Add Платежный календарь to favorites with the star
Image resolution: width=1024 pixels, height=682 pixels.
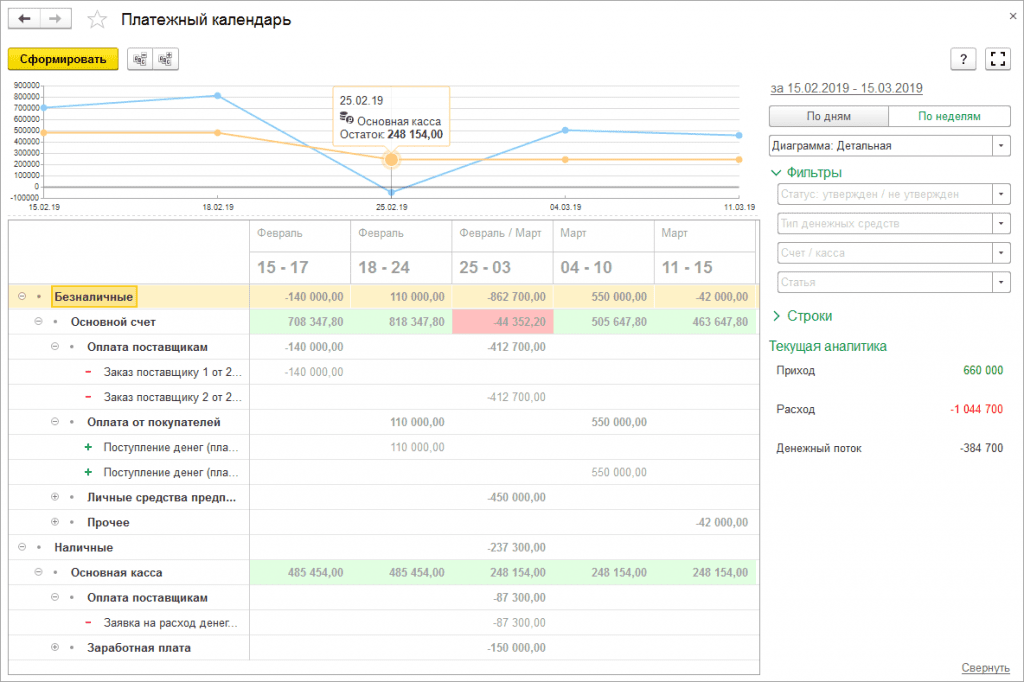(x=97, y=20)
